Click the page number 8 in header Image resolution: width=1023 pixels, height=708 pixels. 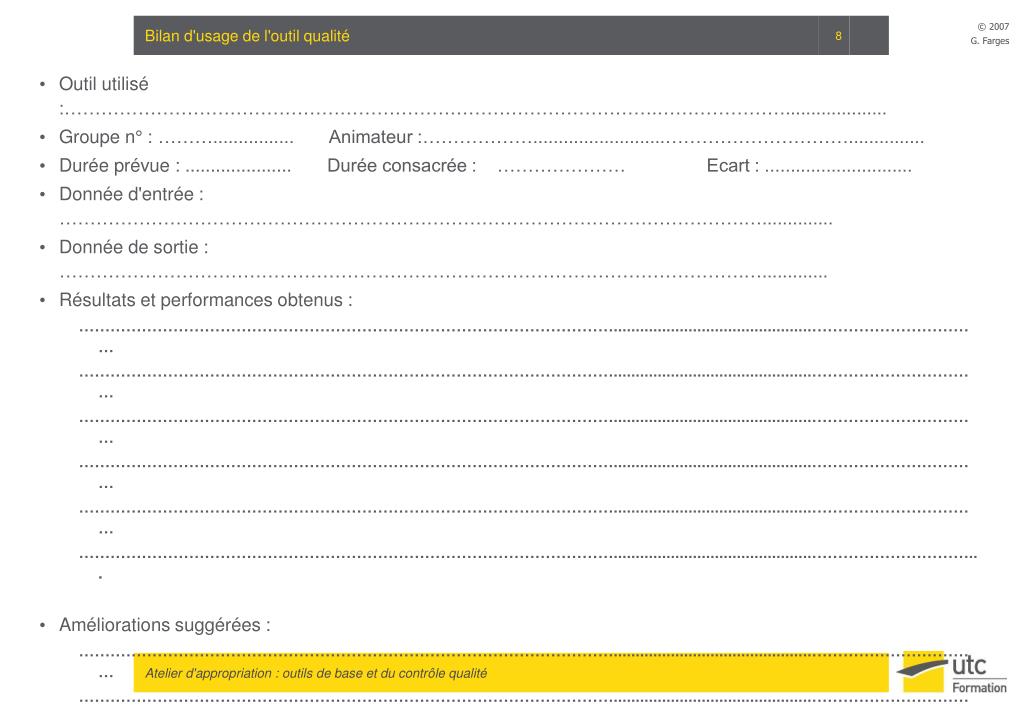838,36
